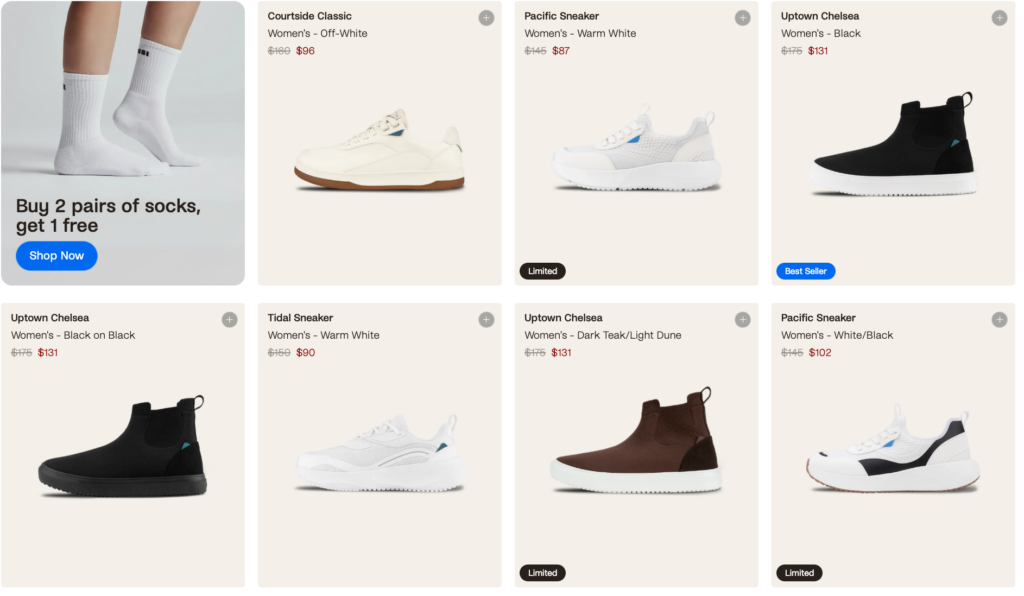Open the all-black Uptown Chelsea boot image

tap(123, 450)
